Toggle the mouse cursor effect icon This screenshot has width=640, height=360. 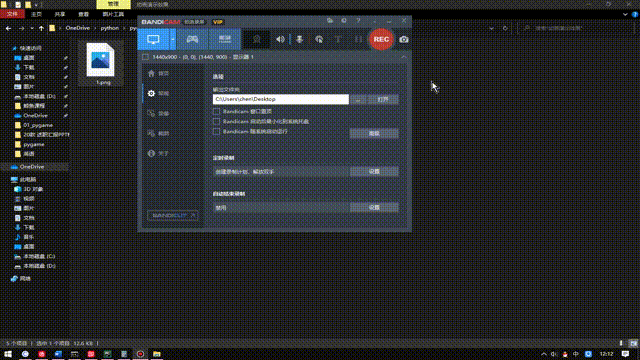[x=319, y=40]
